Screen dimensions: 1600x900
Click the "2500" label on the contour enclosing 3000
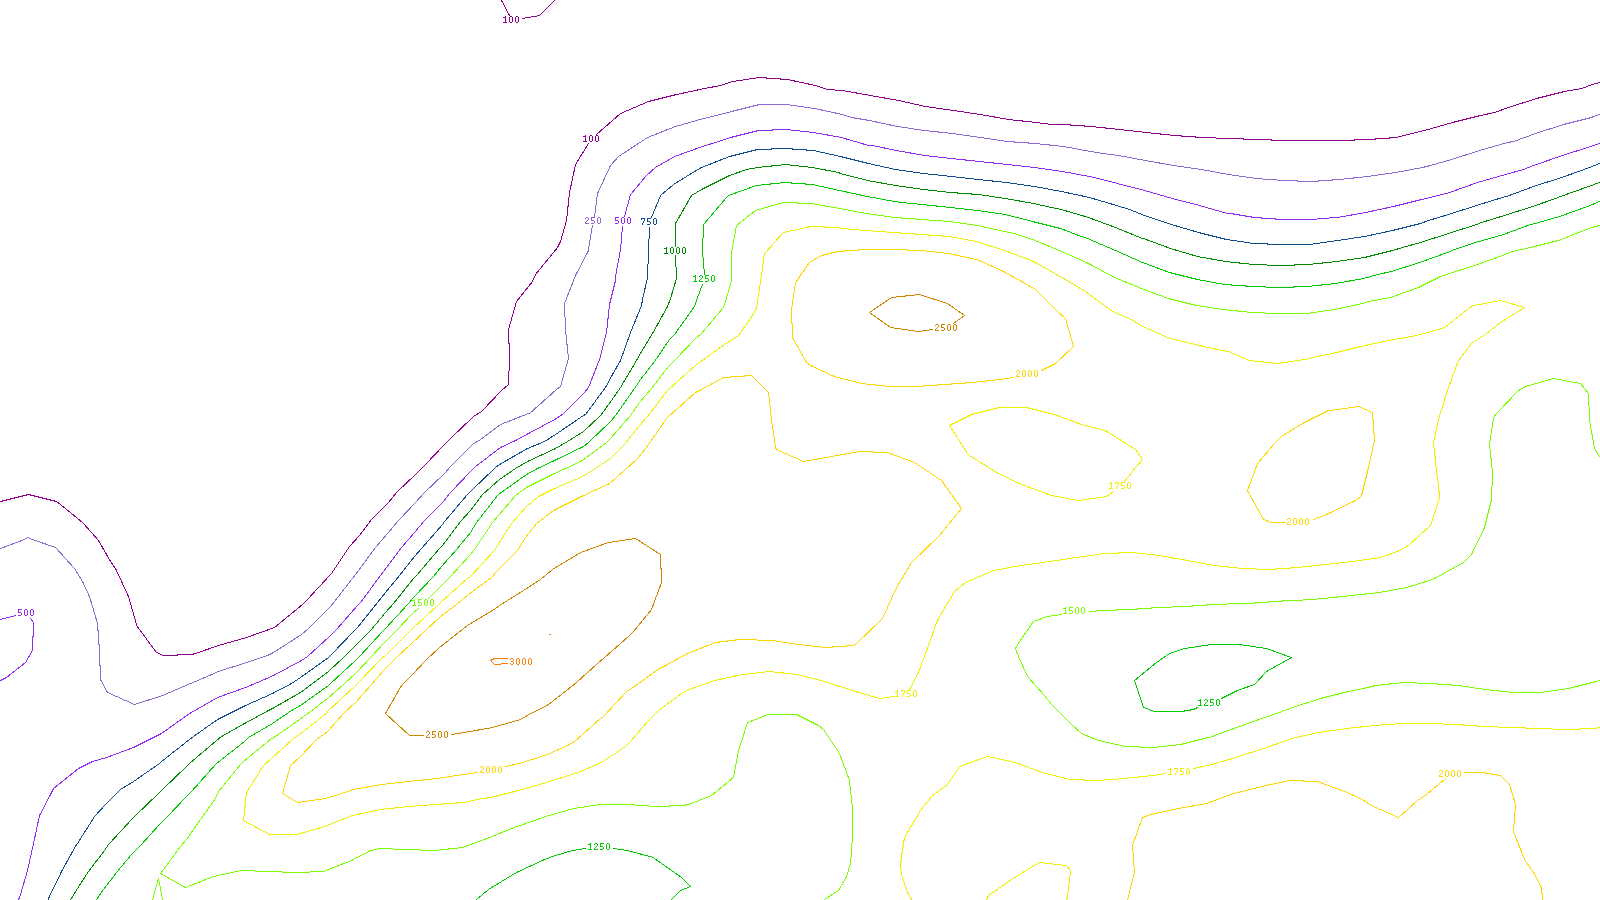tap(437, 735)
